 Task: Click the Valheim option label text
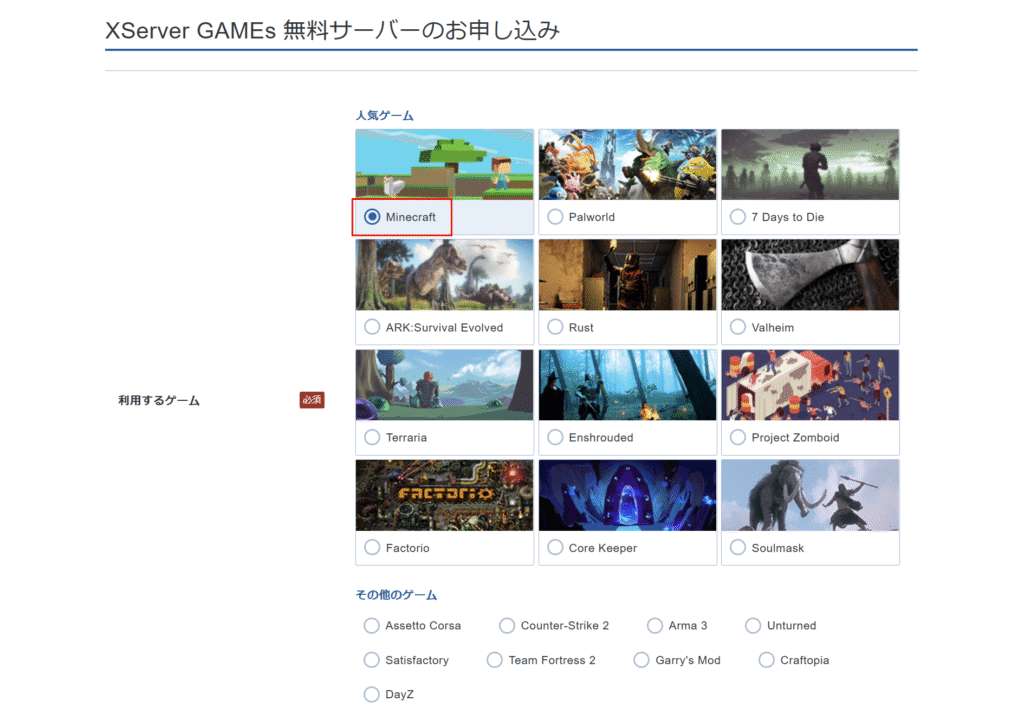point(773,327)
